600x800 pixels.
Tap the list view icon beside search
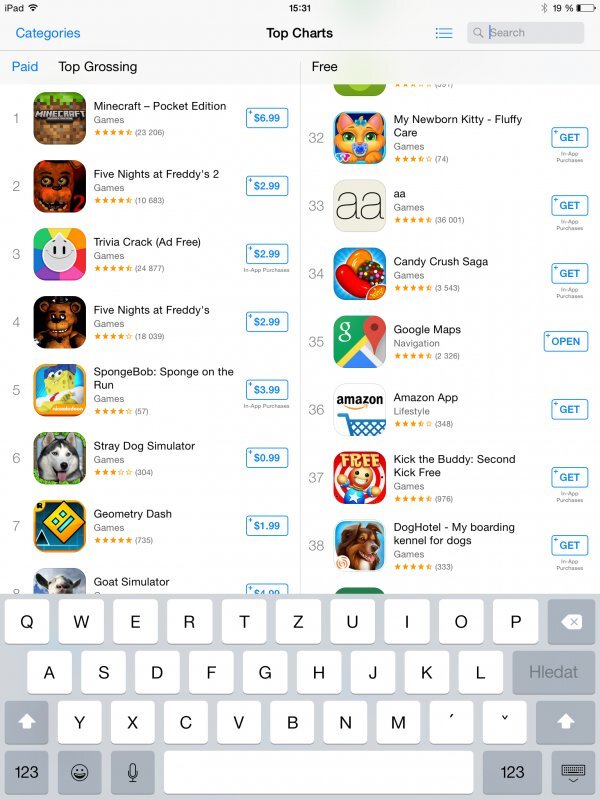click(444, 33)
